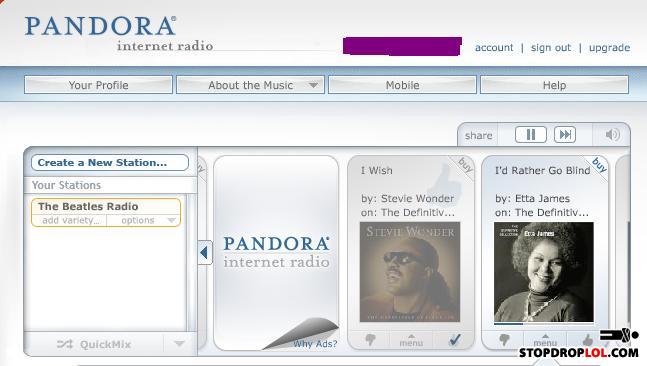Open About the Music menu

click(x=250, y=85)
